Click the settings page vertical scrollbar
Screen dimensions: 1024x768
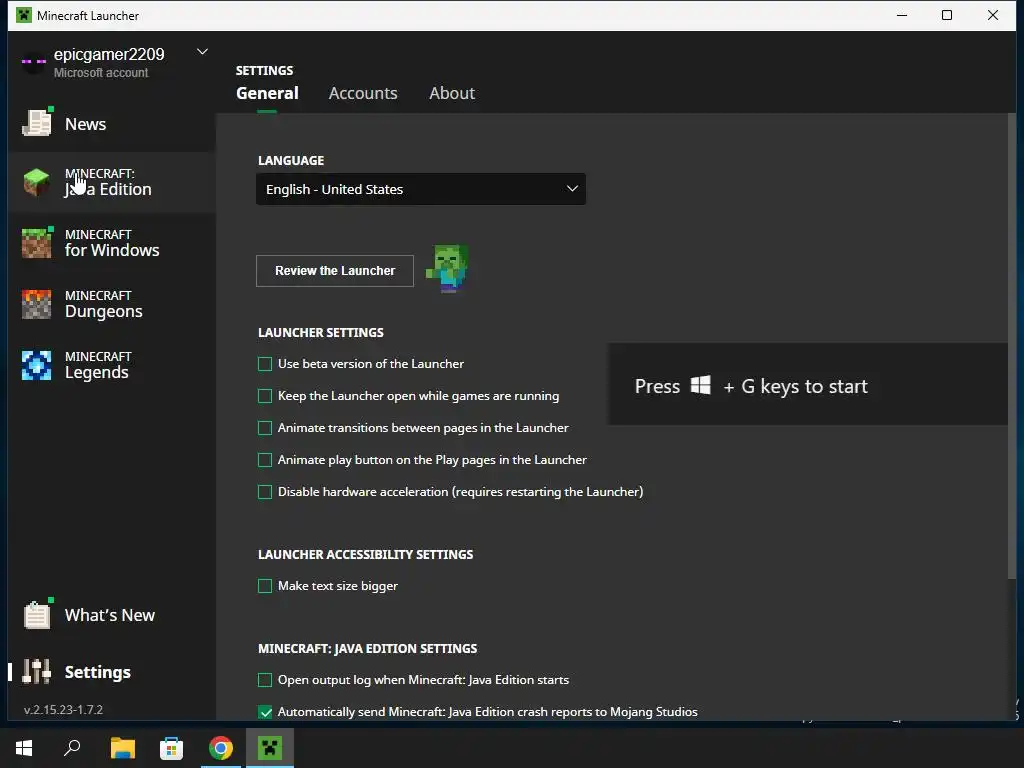click(x=1012, y=345)
